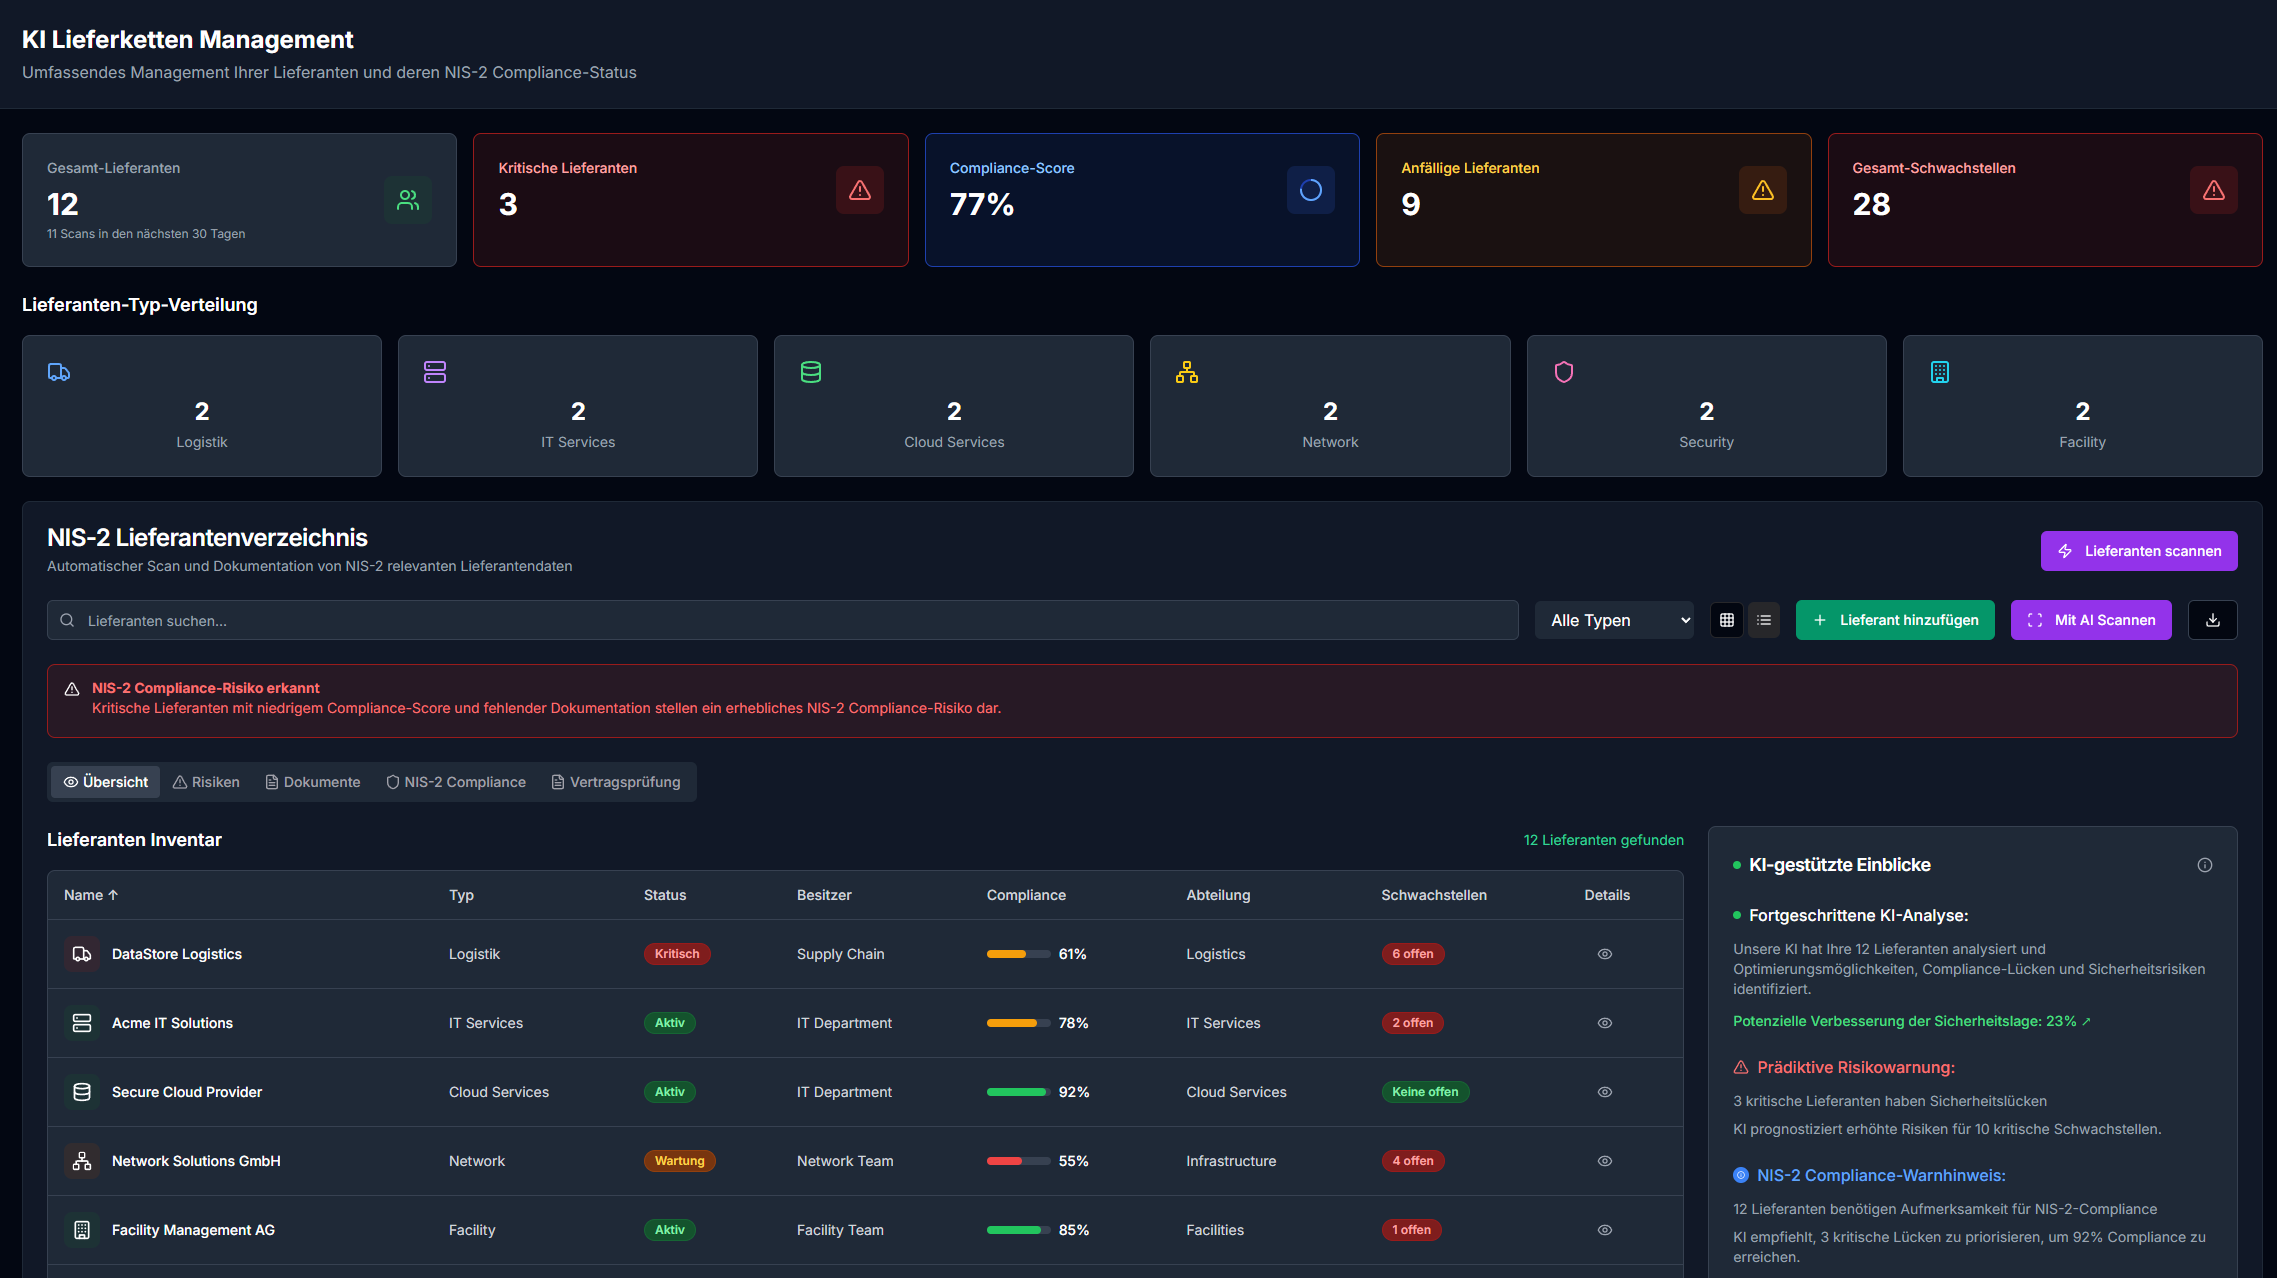Switch to the Risiken tab
The width and height of the screenshot is (2277, 1278).
[x=205, y=781]
